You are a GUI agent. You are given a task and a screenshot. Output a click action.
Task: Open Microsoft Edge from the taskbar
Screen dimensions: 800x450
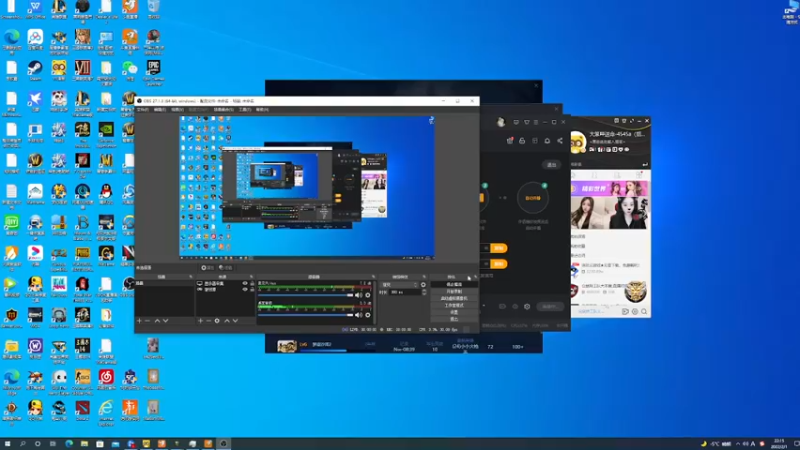(69, 444)
